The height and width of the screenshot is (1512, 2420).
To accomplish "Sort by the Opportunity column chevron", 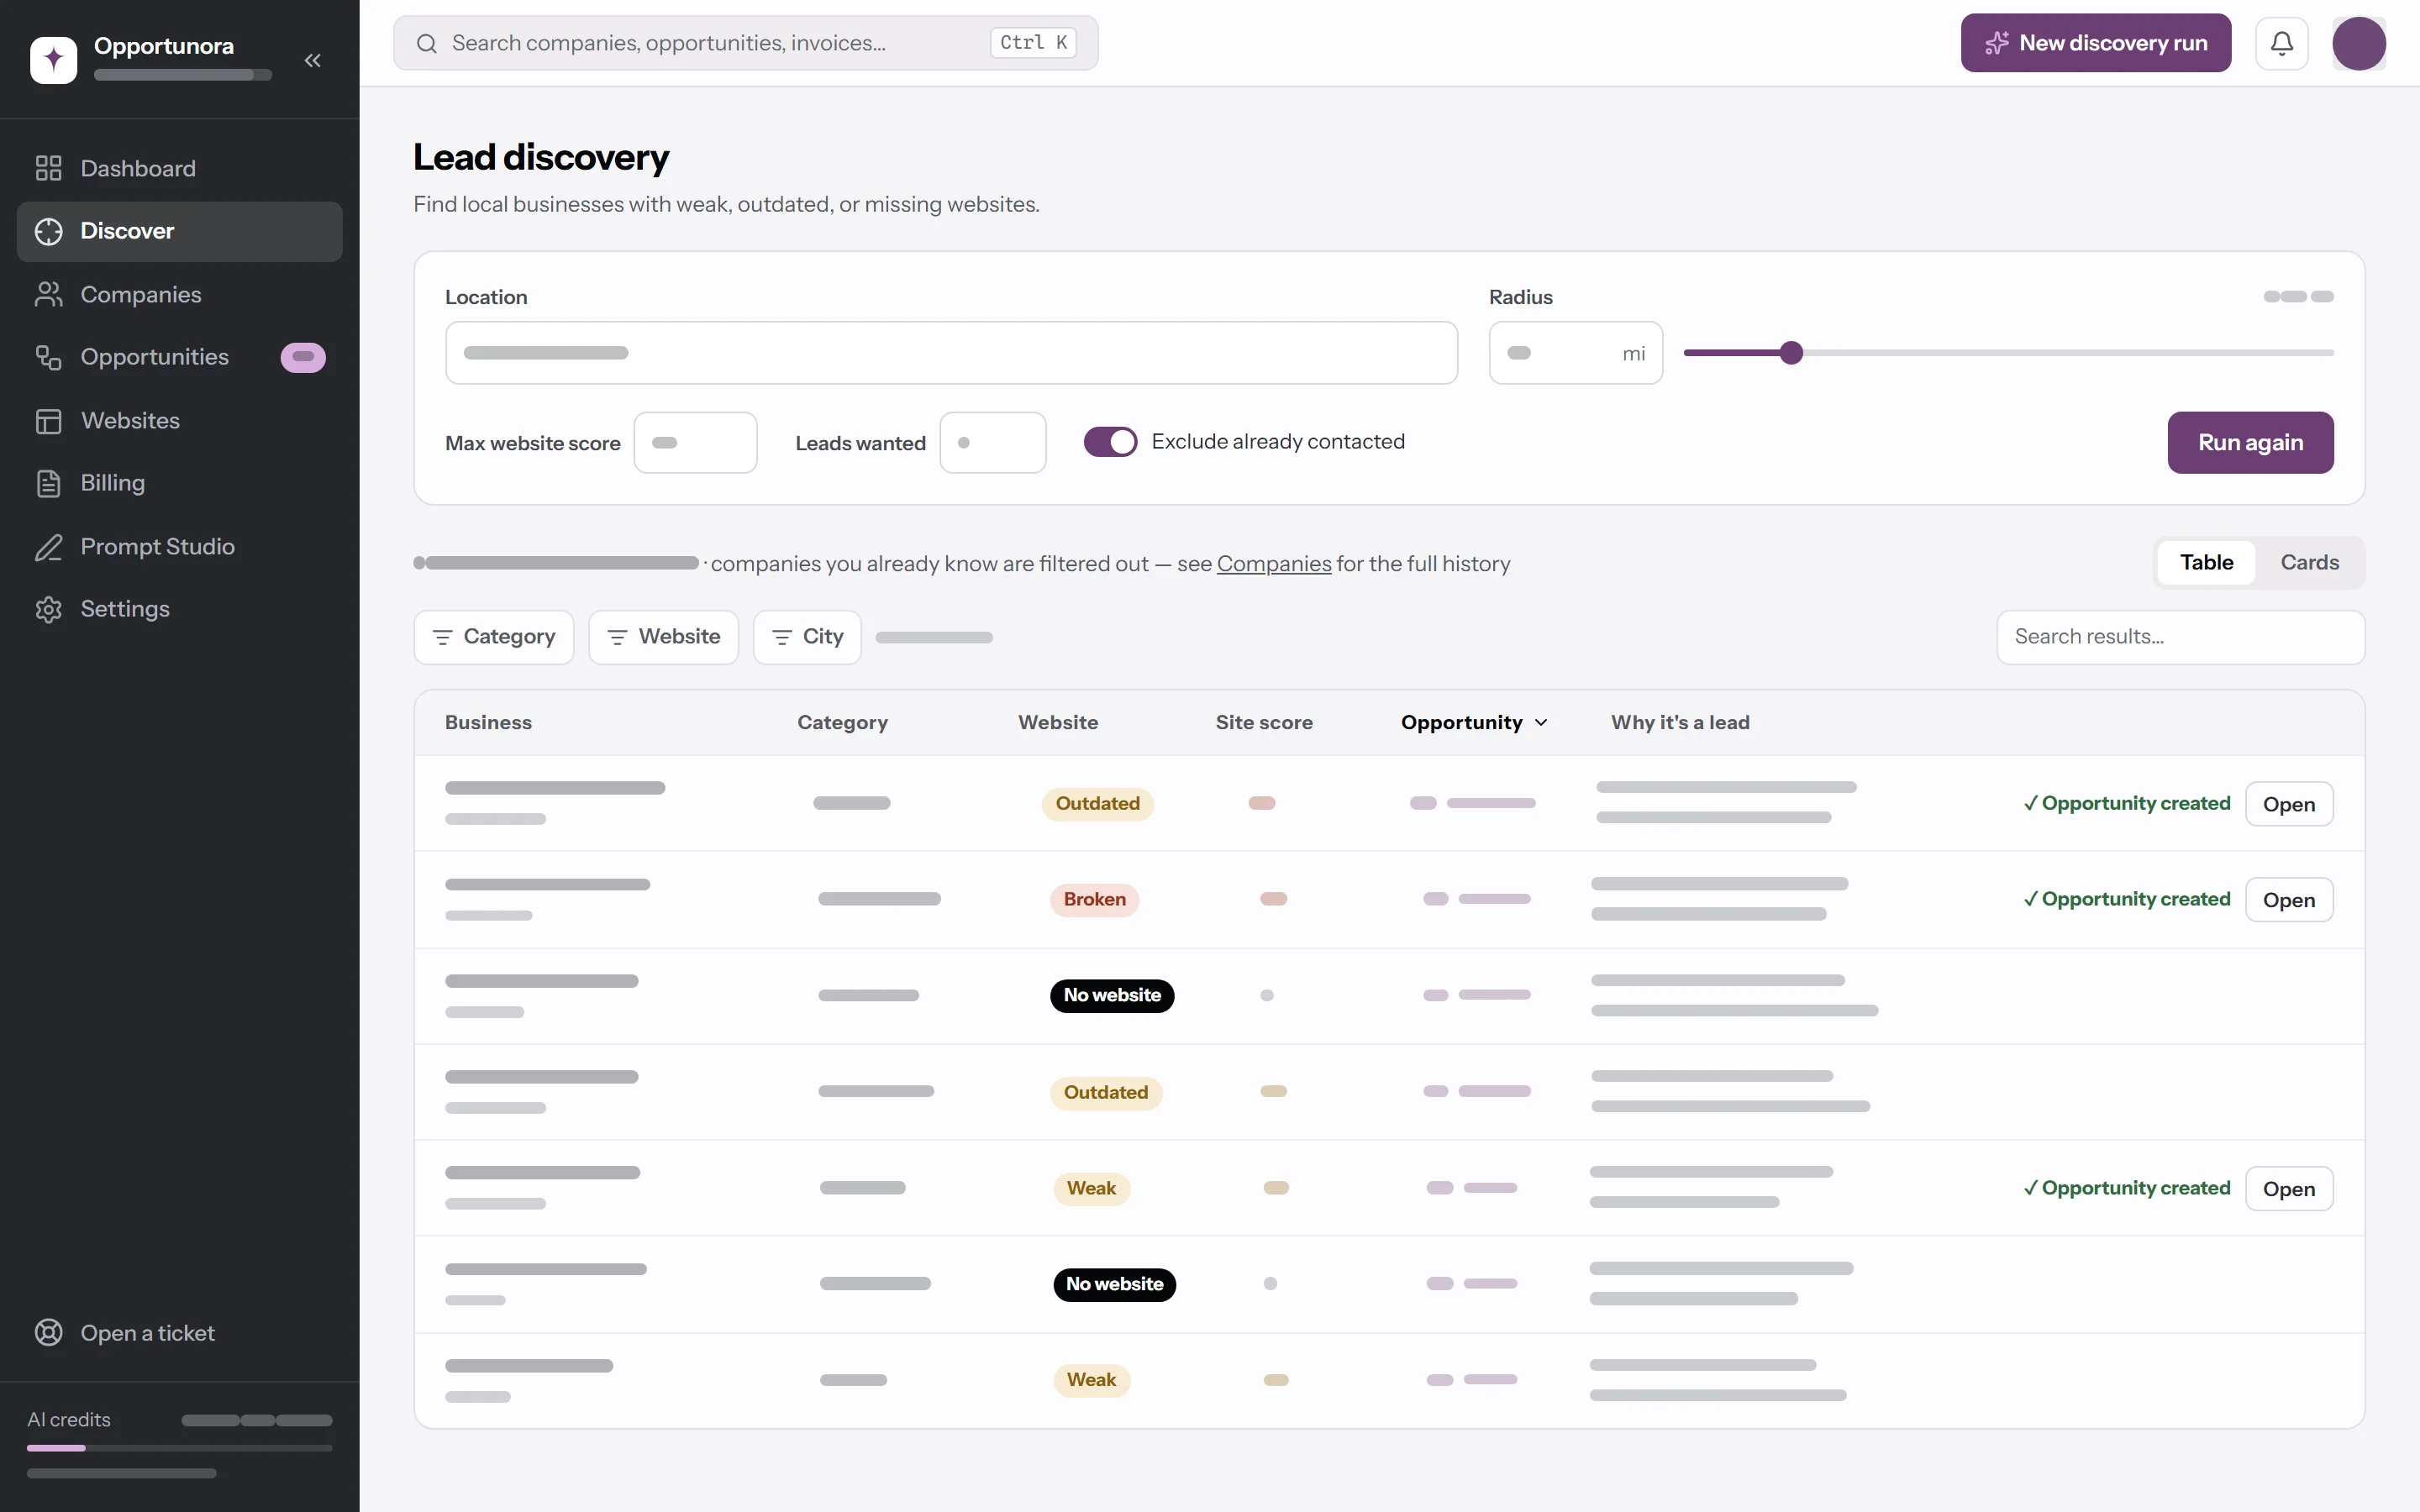I will [x=1541, y=722].
